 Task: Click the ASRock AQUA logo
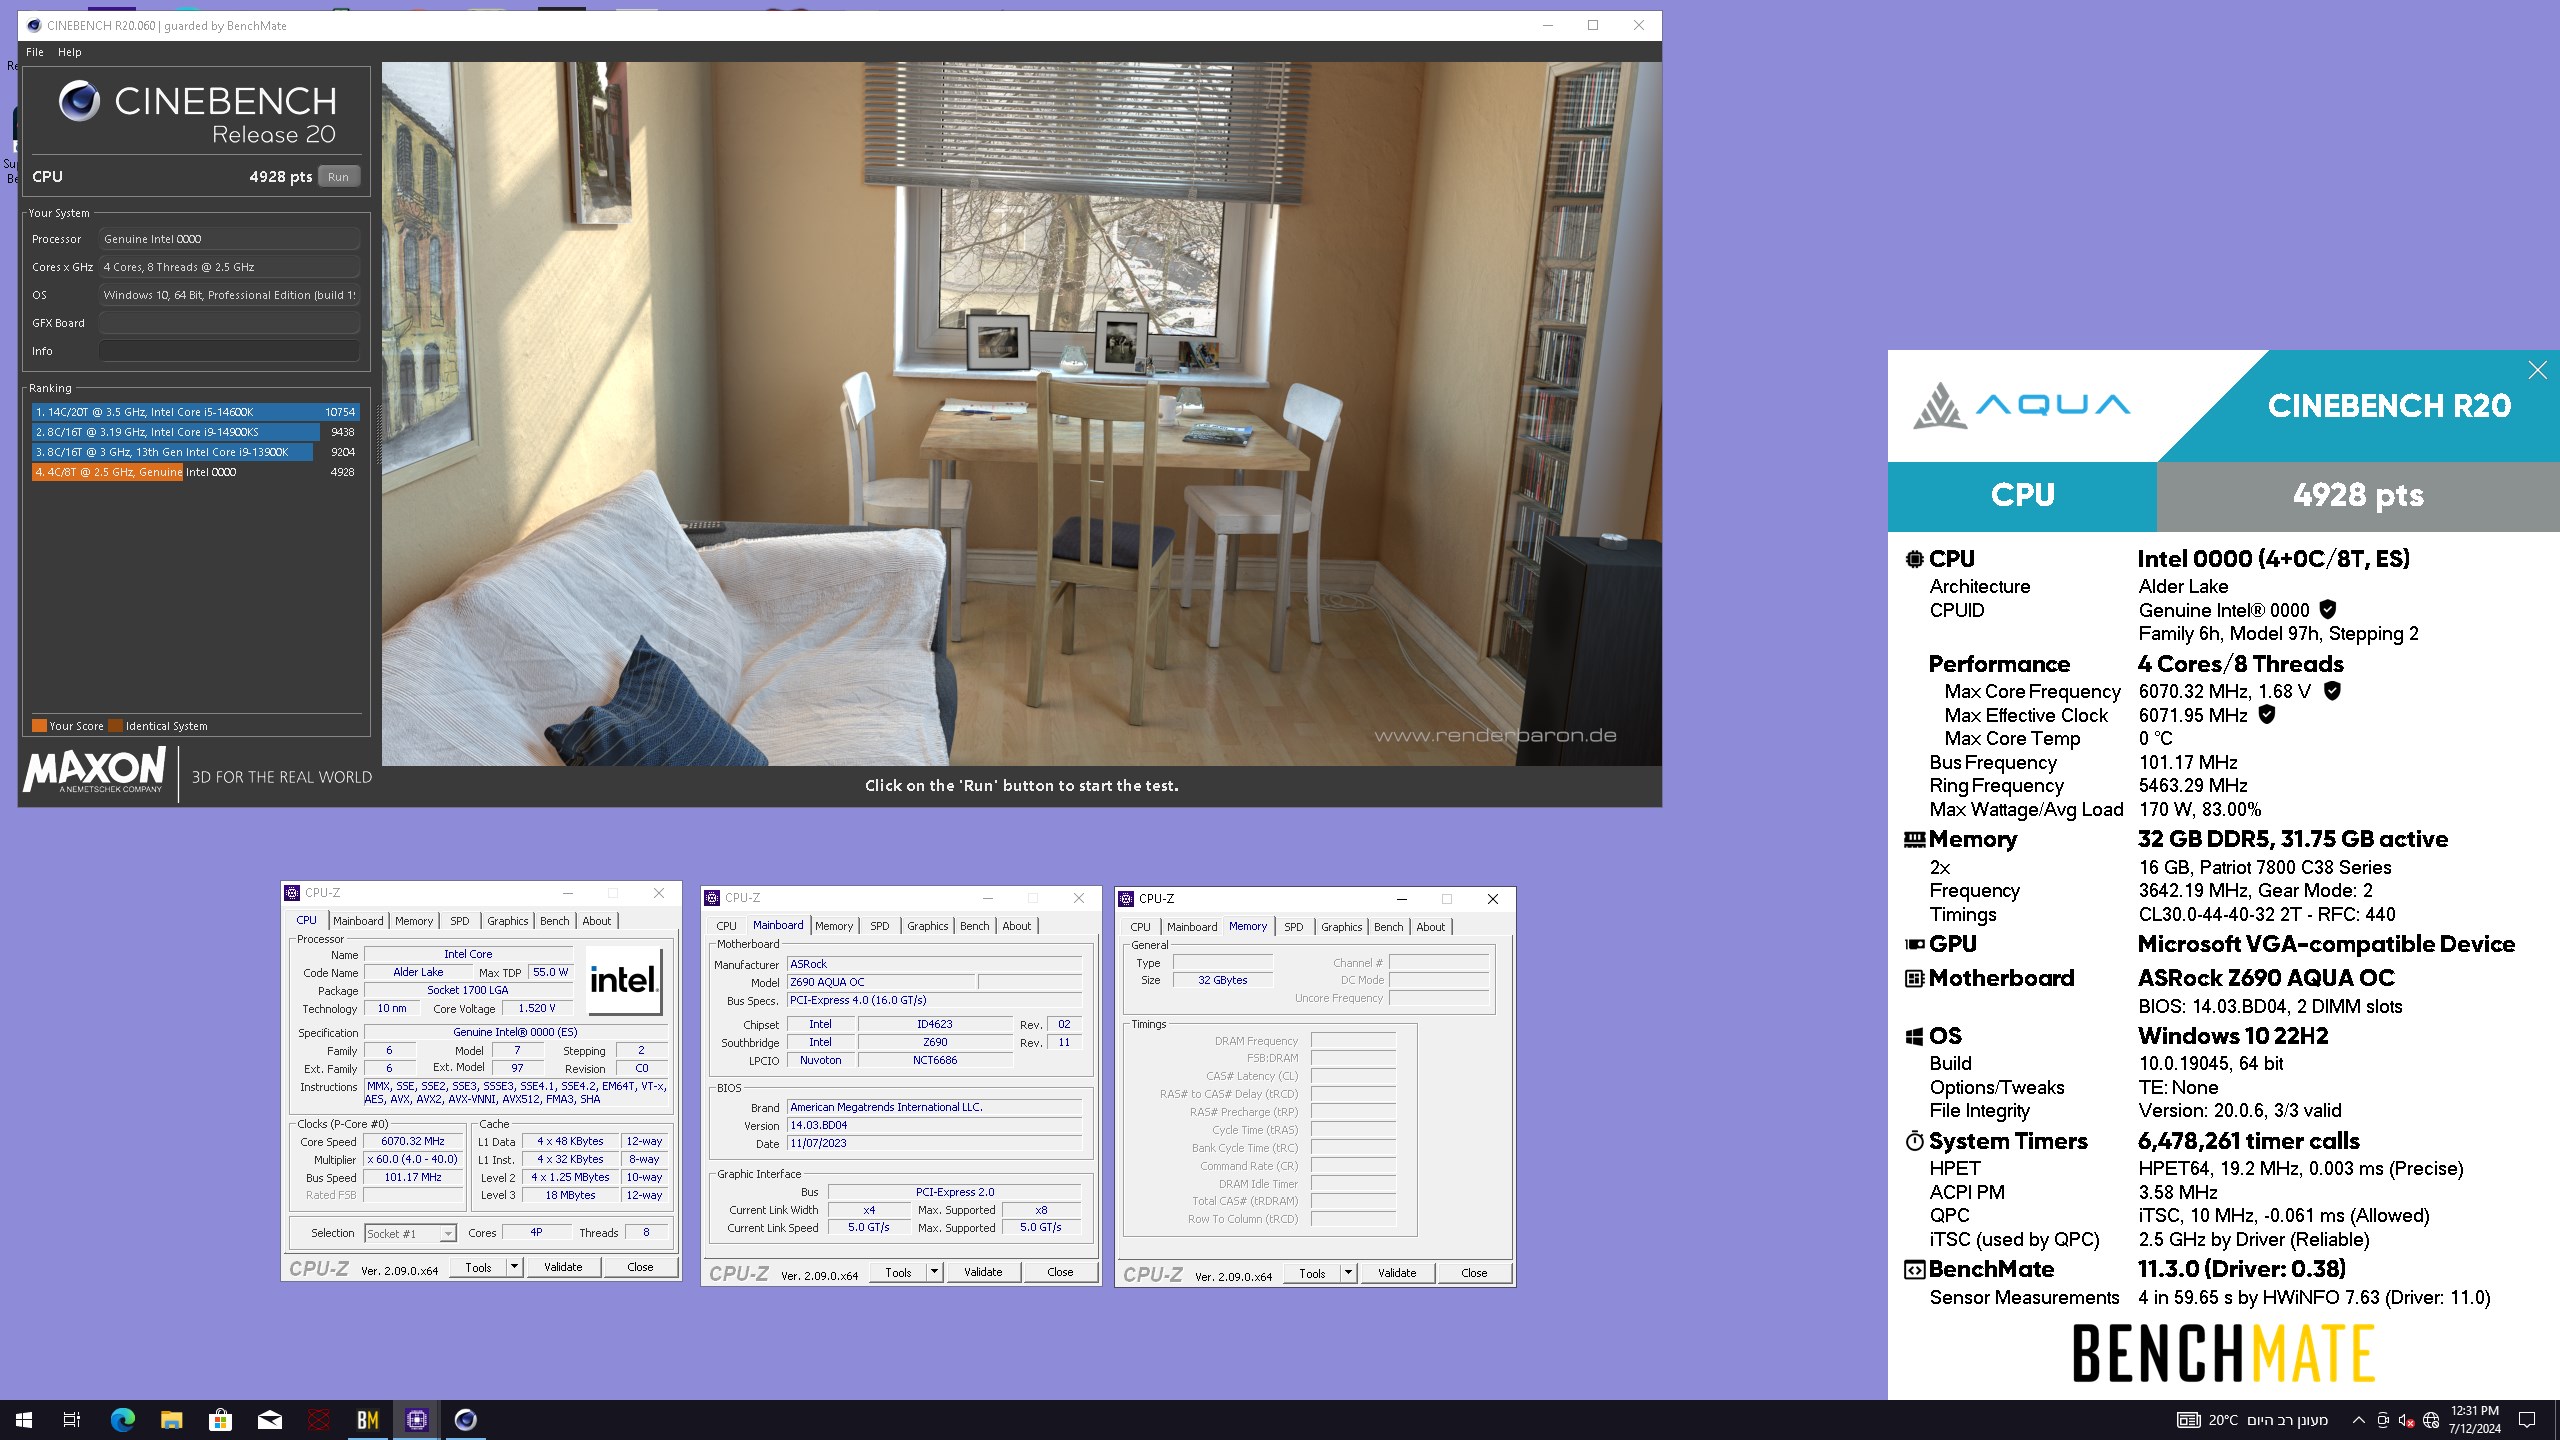coord(2021,405)
